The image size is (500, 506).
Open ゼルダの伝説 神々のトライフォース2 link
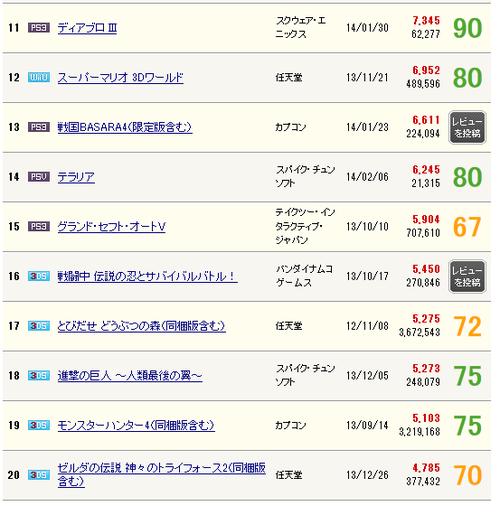pyautogui.click(x=162, y=475)
